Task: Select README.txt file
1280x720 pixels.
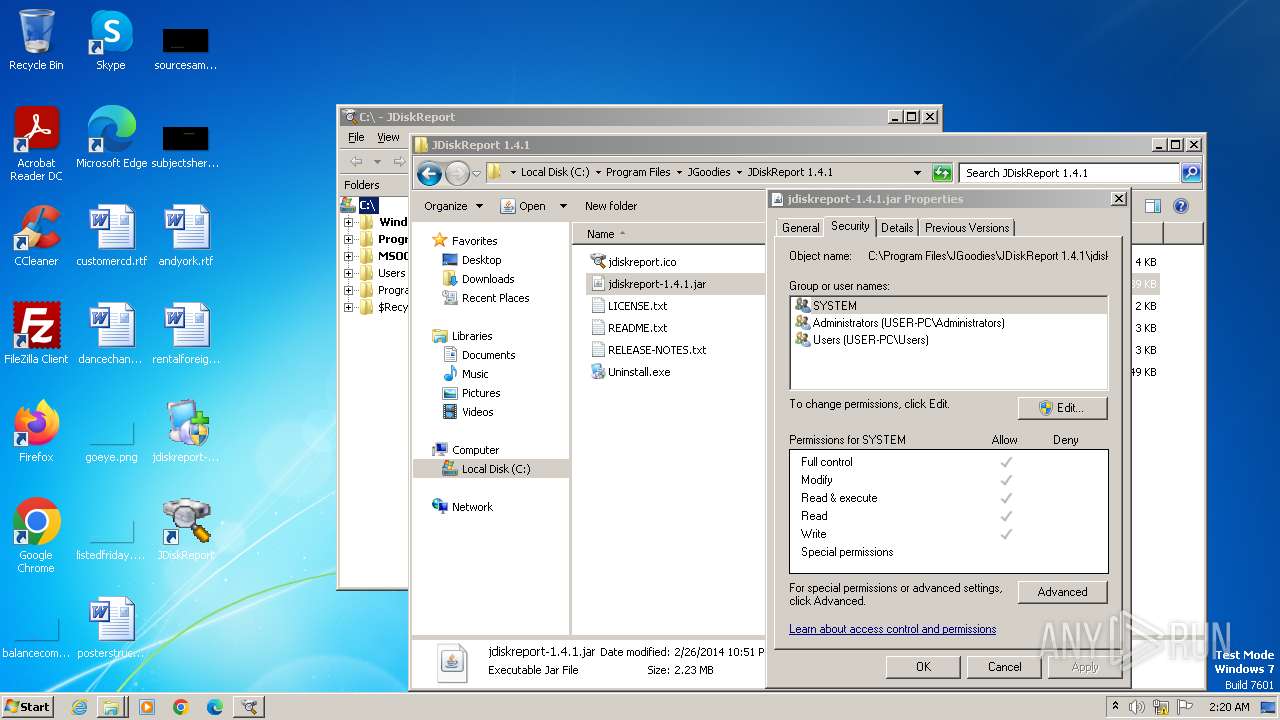Action: click(x=628, y=328)
